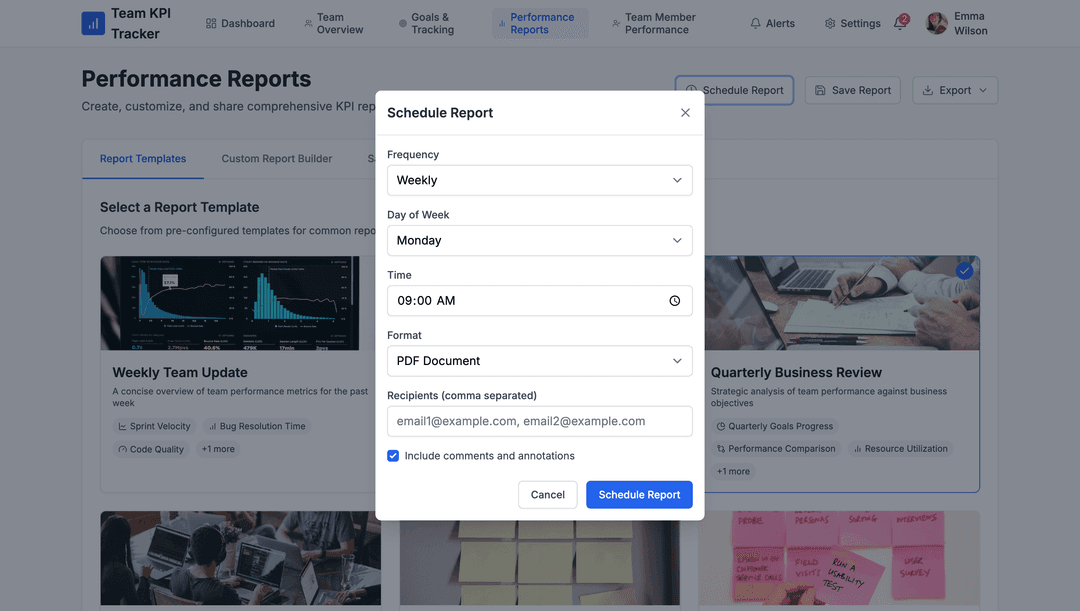This screenshot has width=1080, height=611.
Task: Open the Dashboard navigation item
Action: [240, 22]
